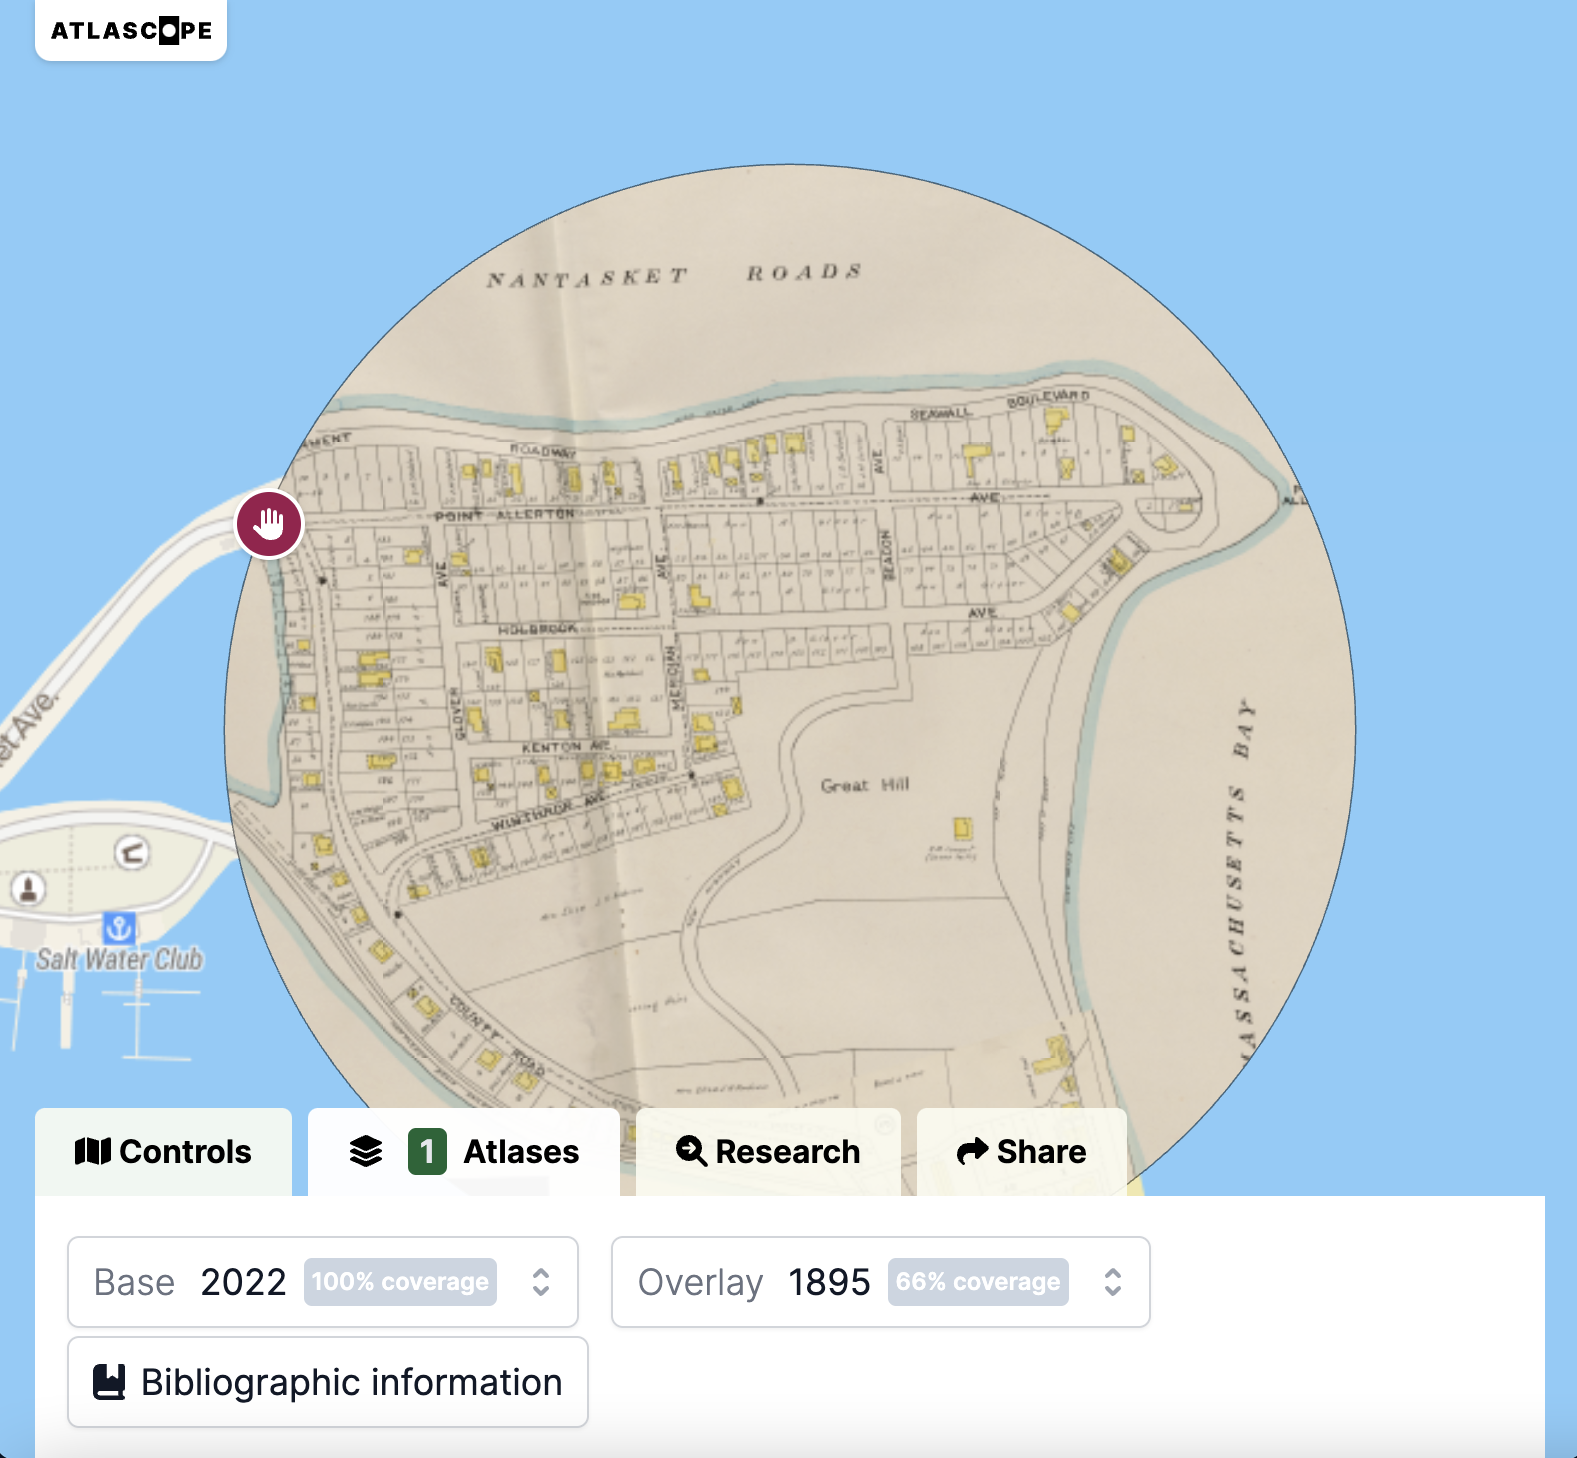Screen dimensions: 1577x1458
Task: Click the folded map icon in Controls
Action: [x=93, y=1151]
